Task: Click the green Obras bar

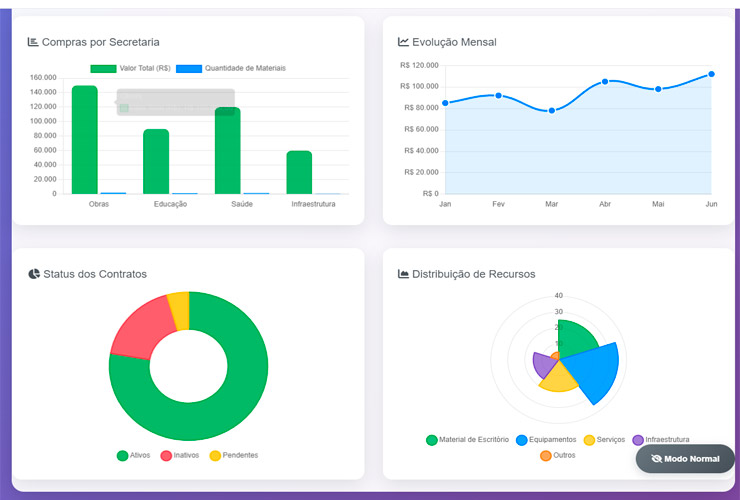Action: point(85,140)
